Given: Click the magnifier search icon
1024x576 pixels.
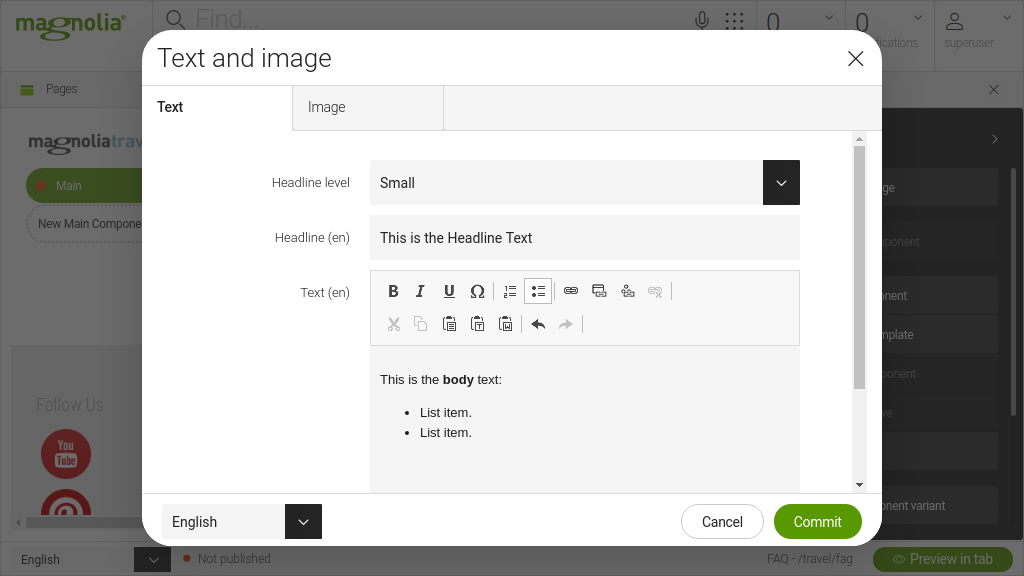Looking at the screenshot, I should click(175, 20).
